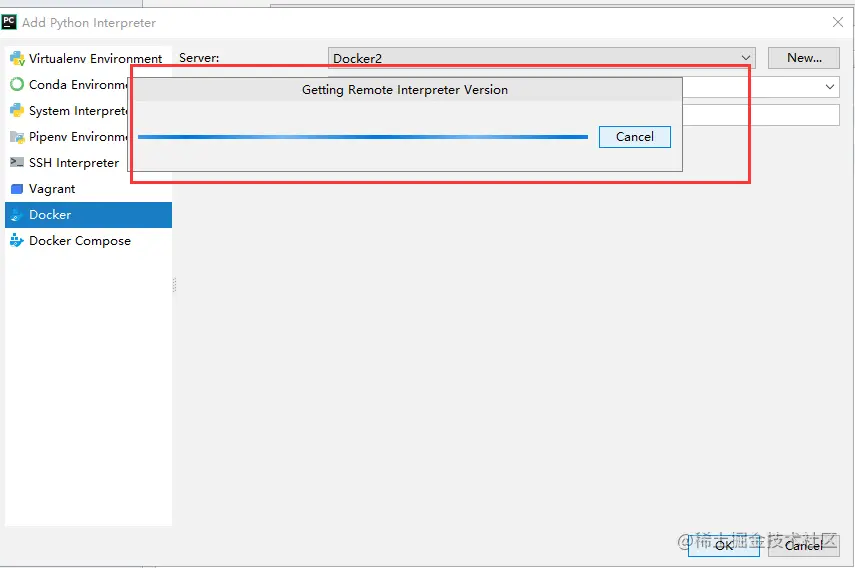This screenshot has width=855, height=568.
Task: Select Pipenv Environment entry
Action: 68,137
